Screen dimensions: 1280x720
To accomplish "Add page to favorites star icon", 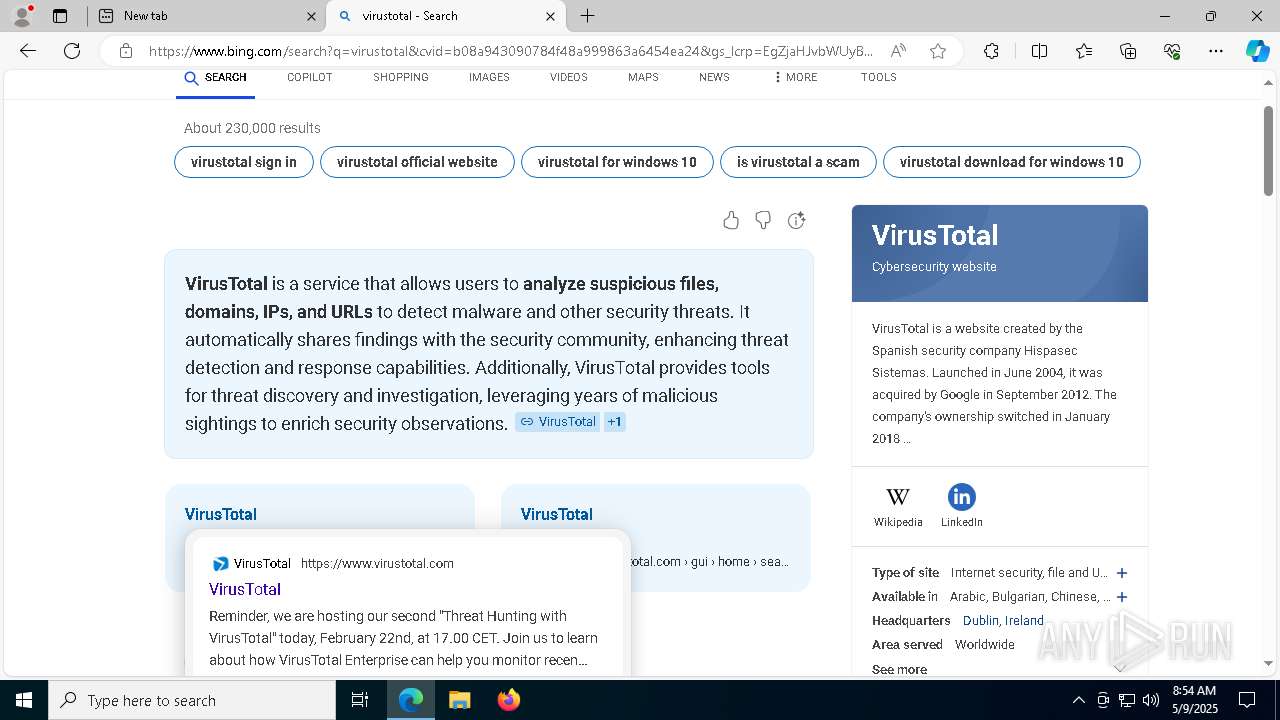I will pos(938,51).
